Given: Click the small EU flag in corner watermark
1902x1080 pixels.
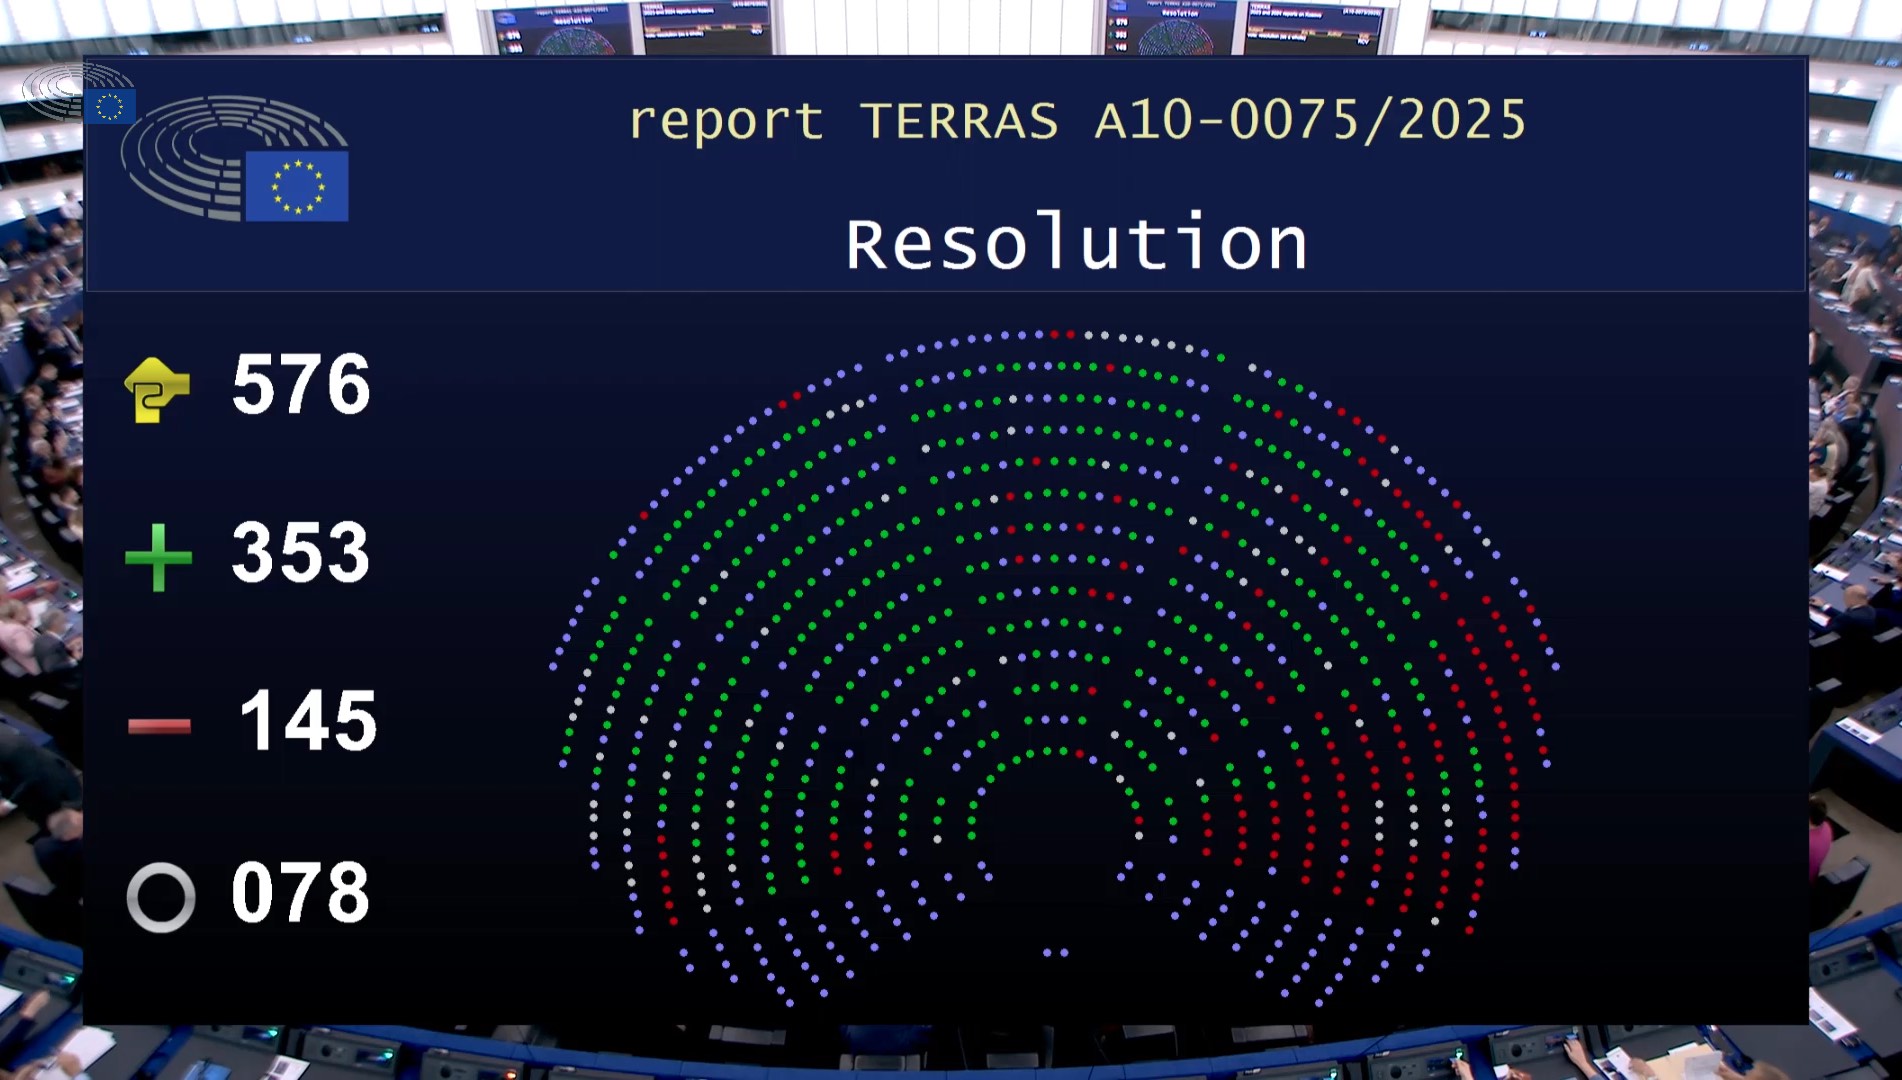Looking at the screenshot, I should pyautogui.click(x=109, y=106).
